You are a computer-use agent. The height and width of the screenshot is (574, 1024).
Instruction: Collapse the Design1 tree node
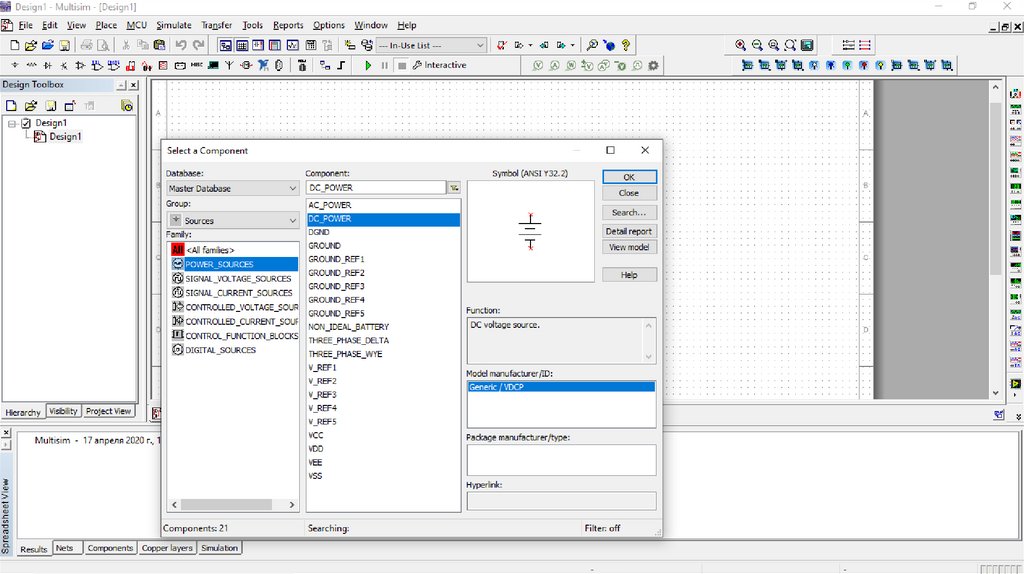click(x=12, y=123)
